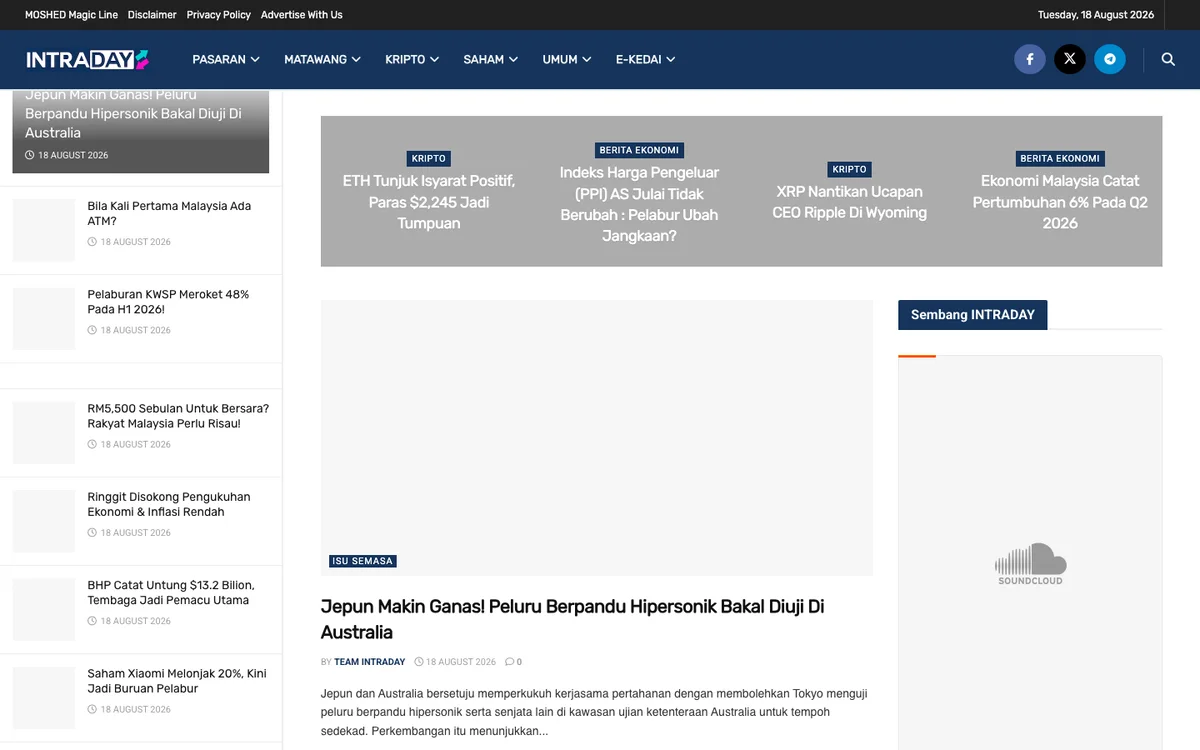The image size is (1200, 750).
Task: Open 'RM5,500 Sebulan Untuk Bersara?' article
Action: point(178,416)
